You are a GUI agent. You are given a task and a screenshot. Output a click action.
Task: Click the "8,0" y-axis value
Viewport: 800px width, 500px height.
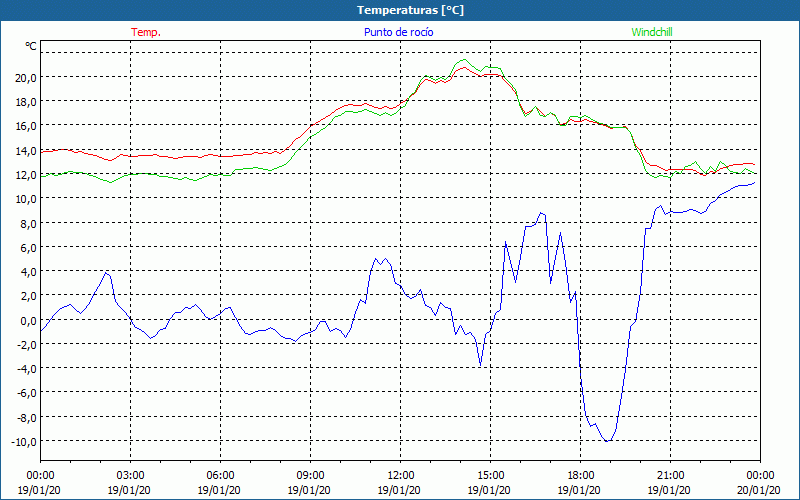click(29, 223)
